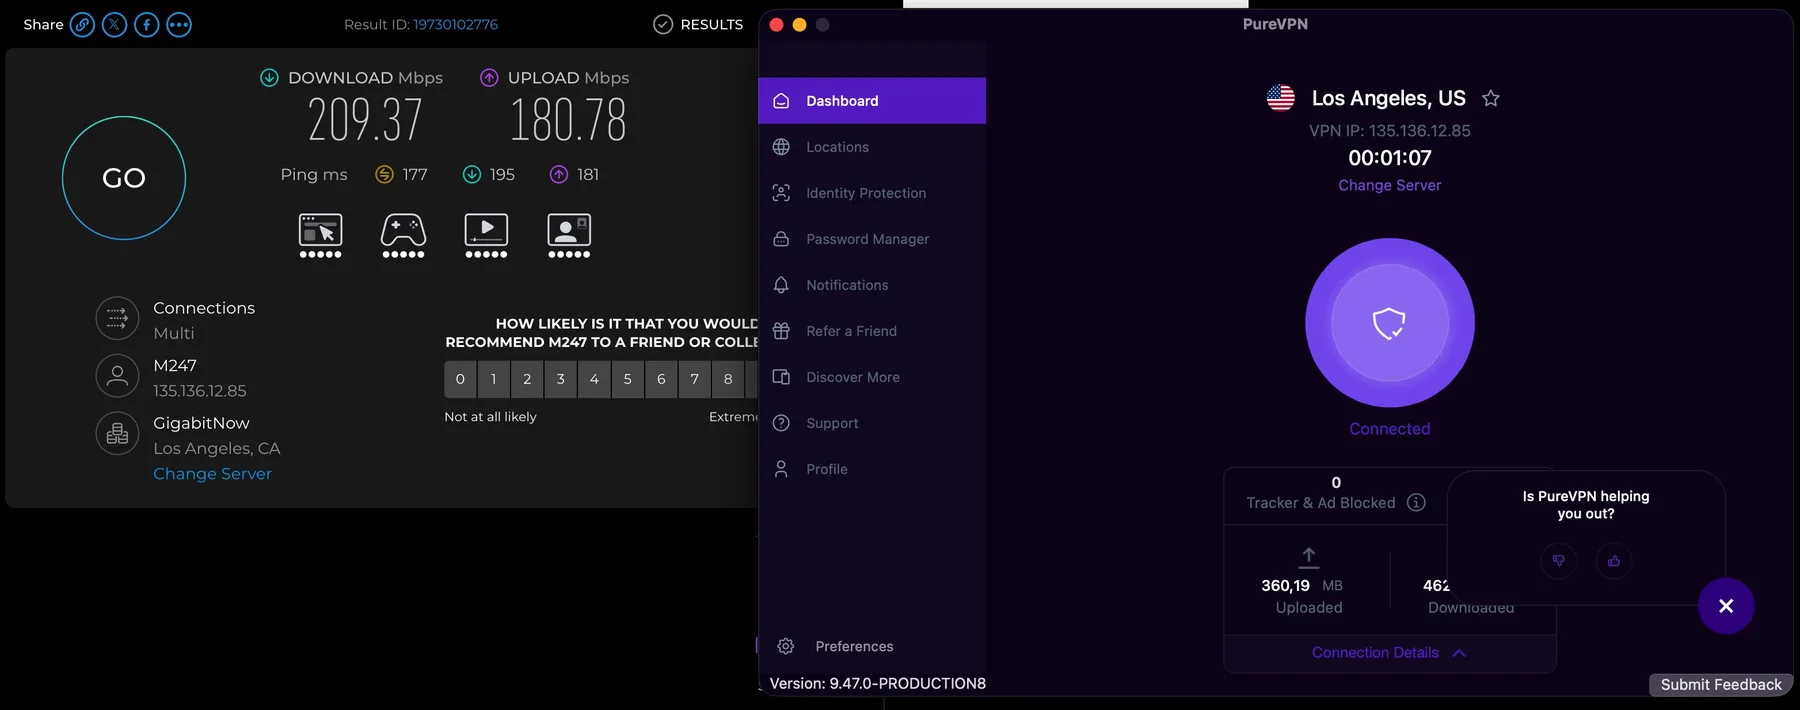Open Locations in the sidebar
This screenshot has height=710, width=1800.
pos(872,147)
